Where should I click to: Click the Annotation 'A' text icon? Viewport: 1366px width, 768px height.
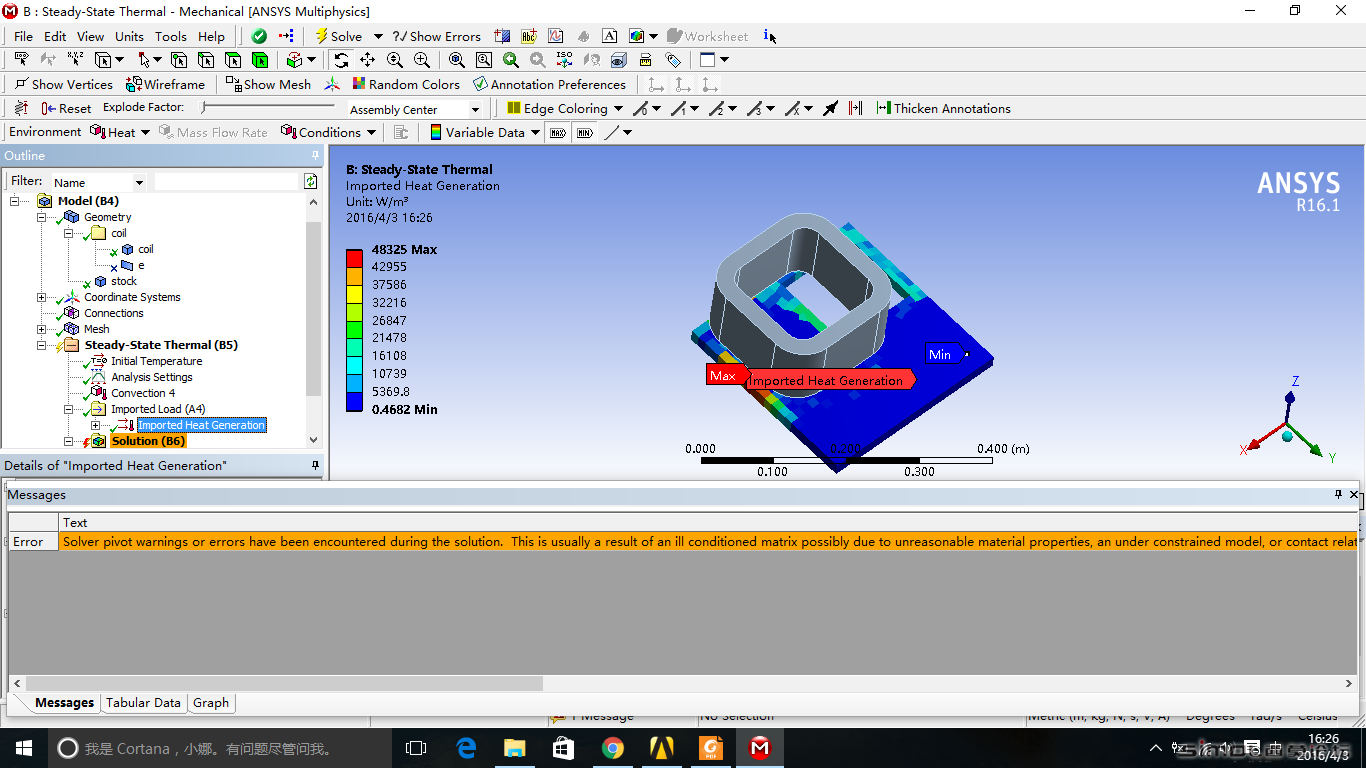[x=610, y=36]
